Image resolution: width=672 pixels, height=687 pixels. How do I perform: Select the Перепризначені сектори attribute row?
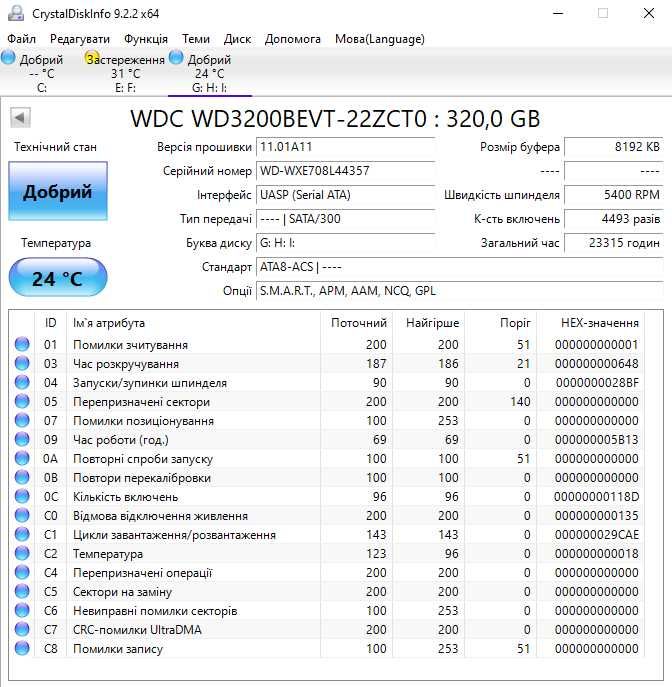click(327, 401)
